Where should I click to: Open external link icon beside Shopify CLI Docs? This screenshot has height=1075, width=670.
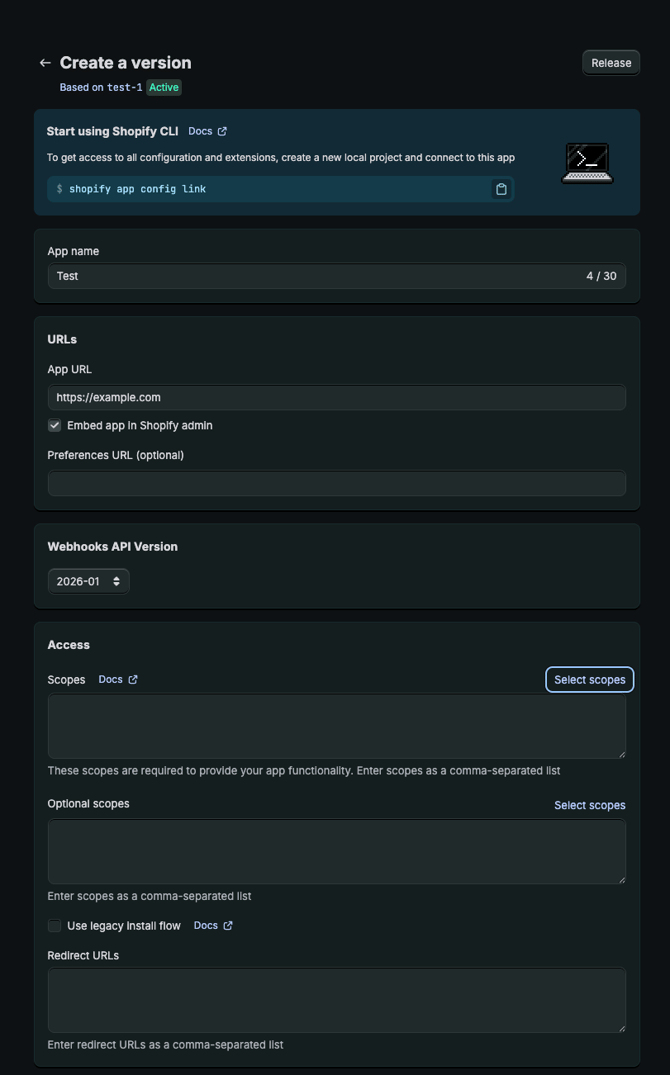click(x=224, y=130)
